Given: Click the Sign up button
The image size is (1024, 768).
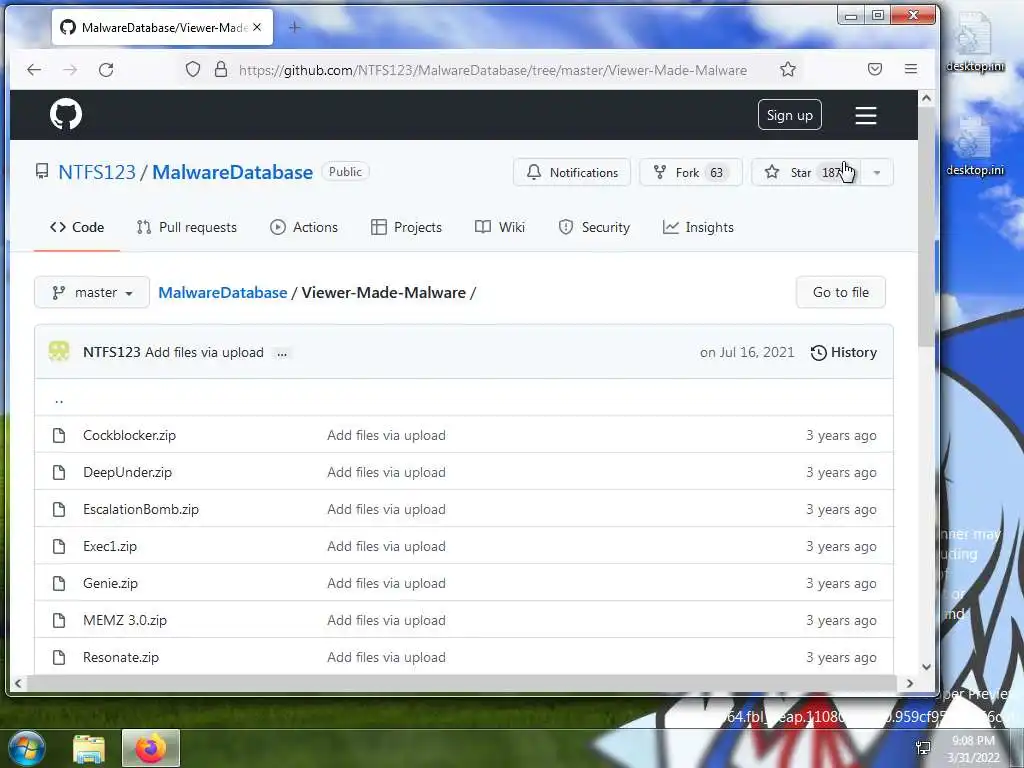Looking at the screenshot, I should 790,115.
